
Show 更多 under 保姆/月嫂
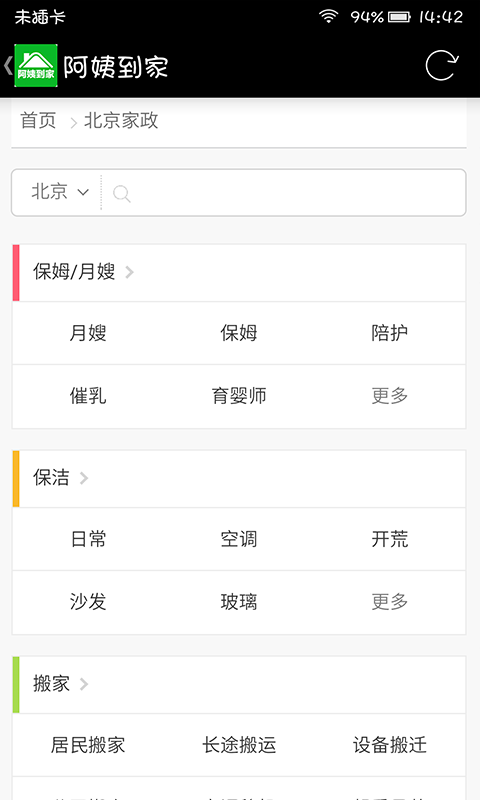(390, 396)
